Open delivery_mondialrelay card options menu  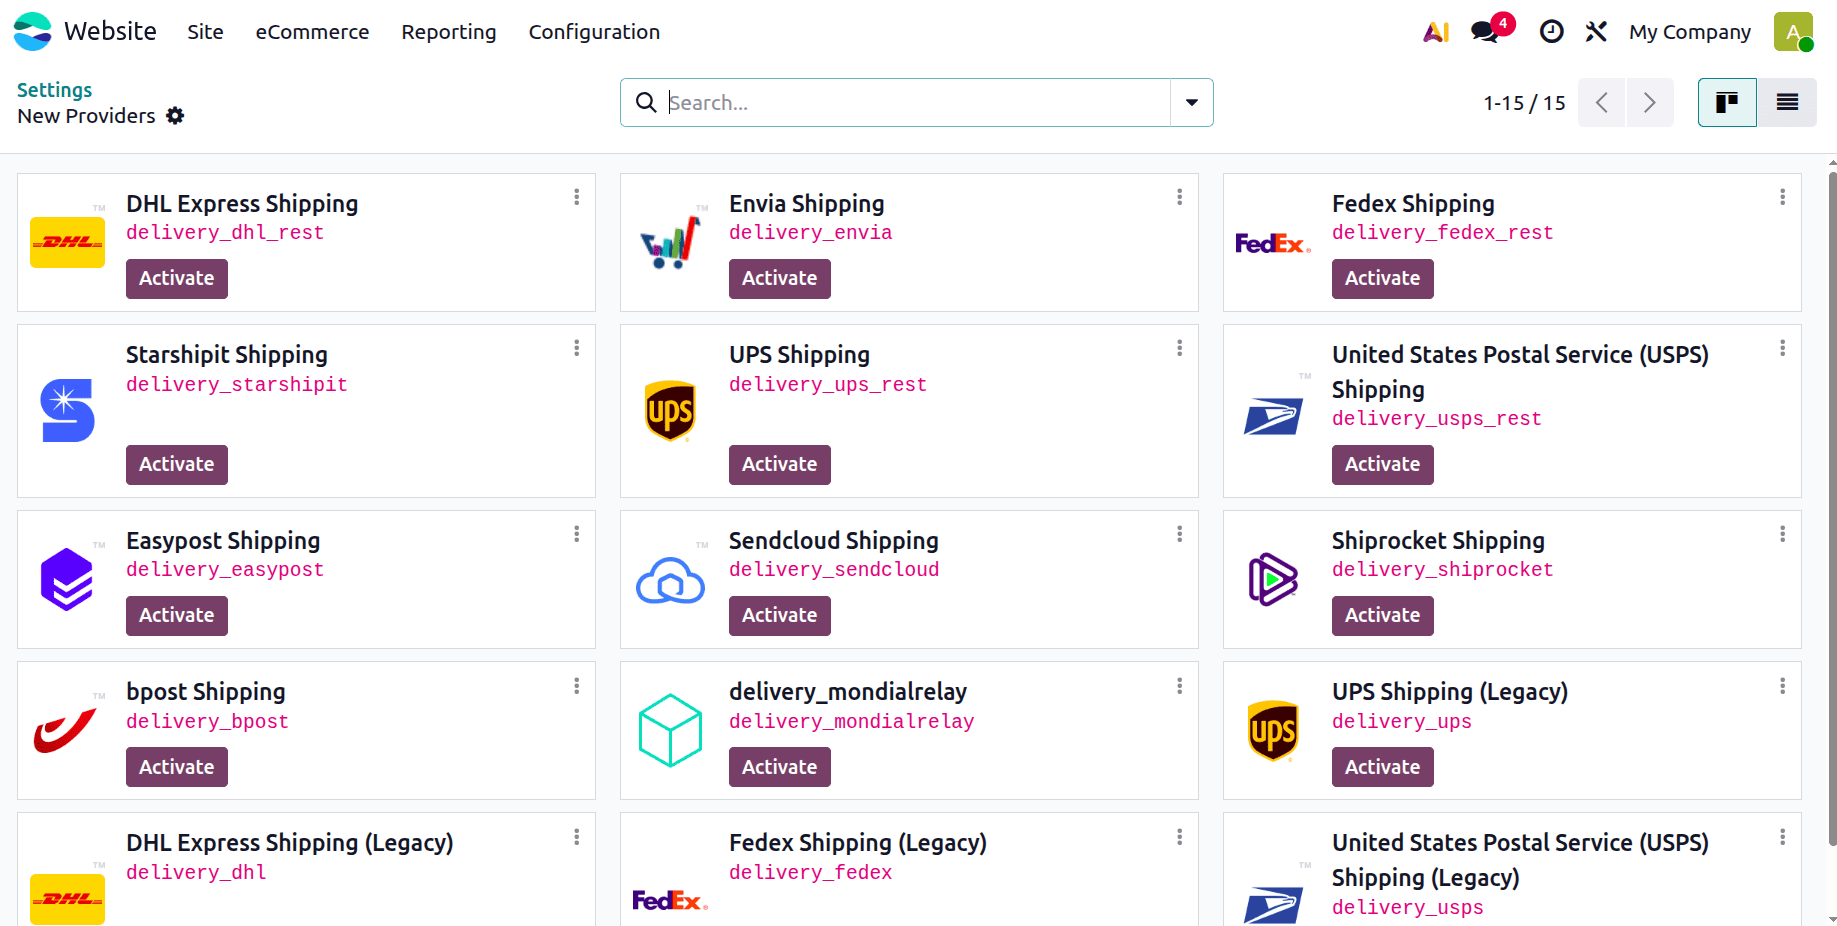coord(1180,686)
